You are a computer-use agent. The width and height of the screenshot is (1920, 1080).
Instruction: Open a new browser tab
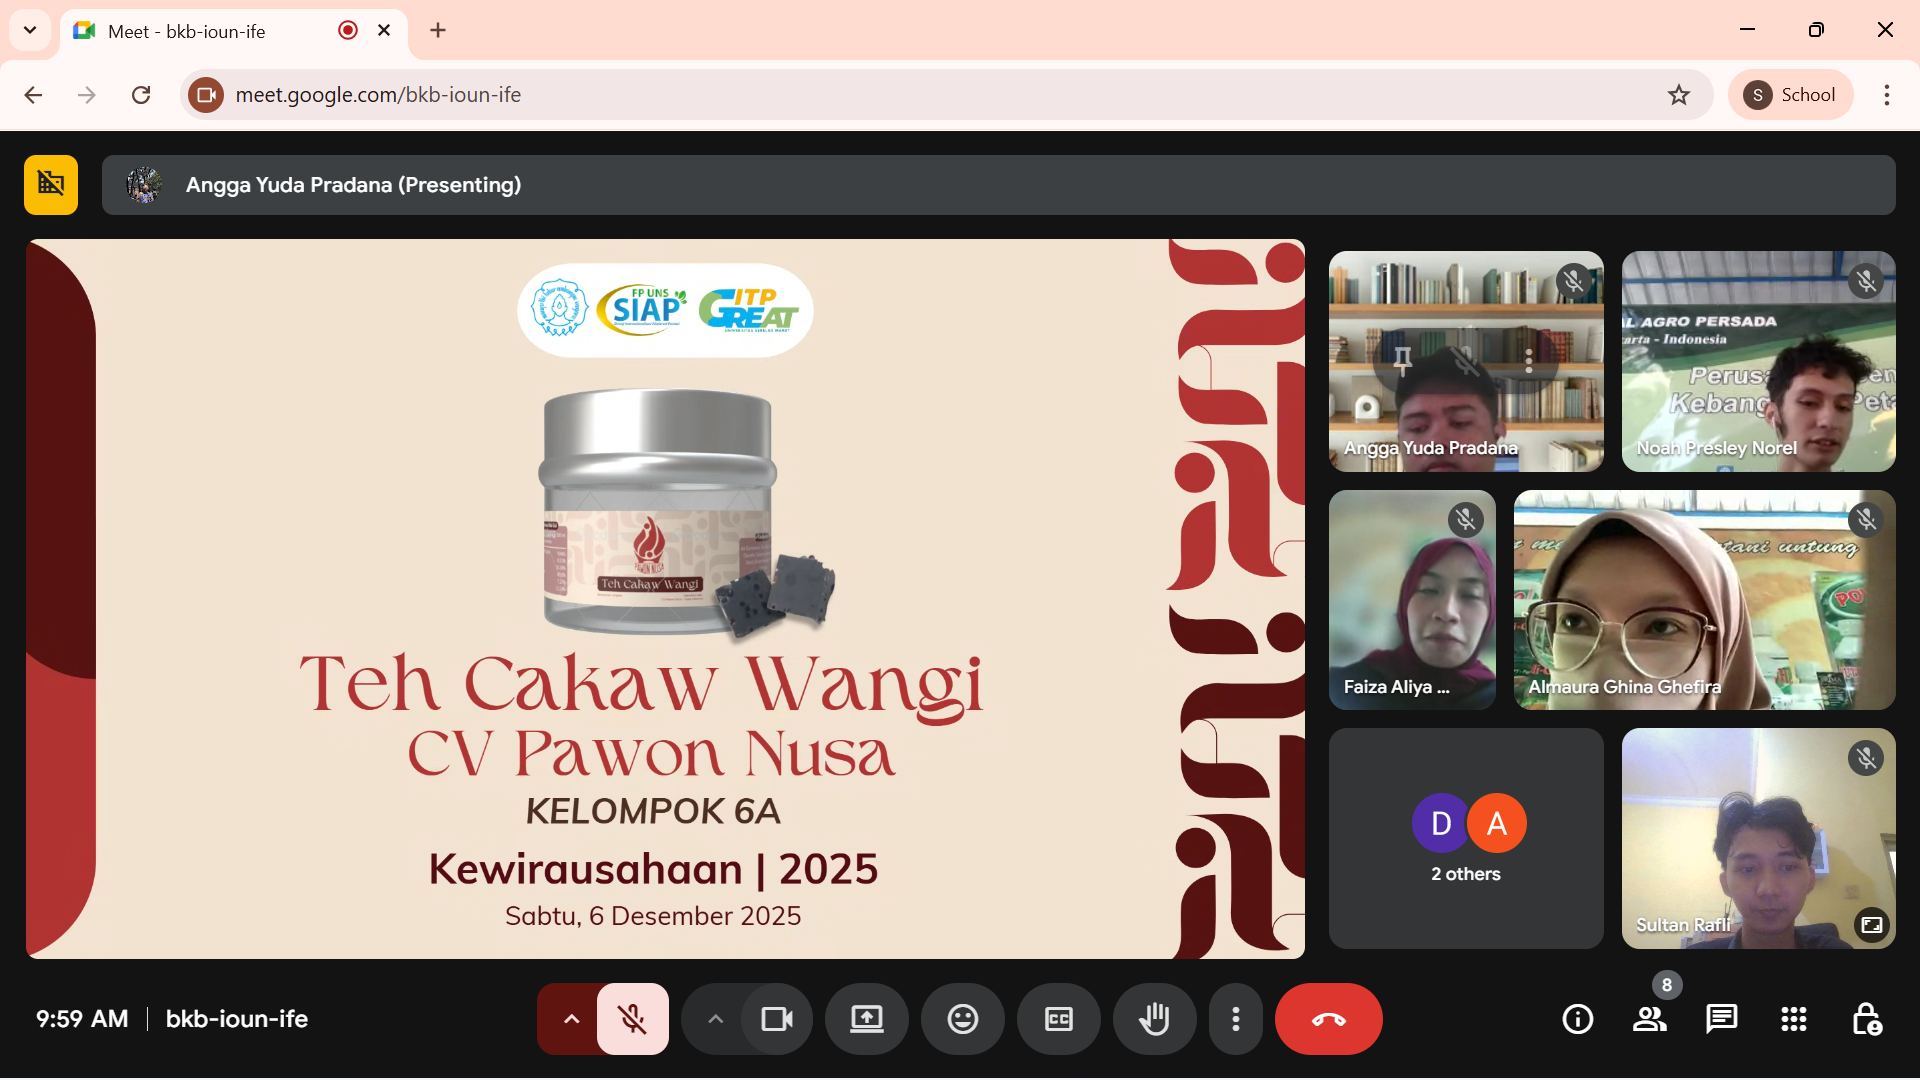click(438, 31)
